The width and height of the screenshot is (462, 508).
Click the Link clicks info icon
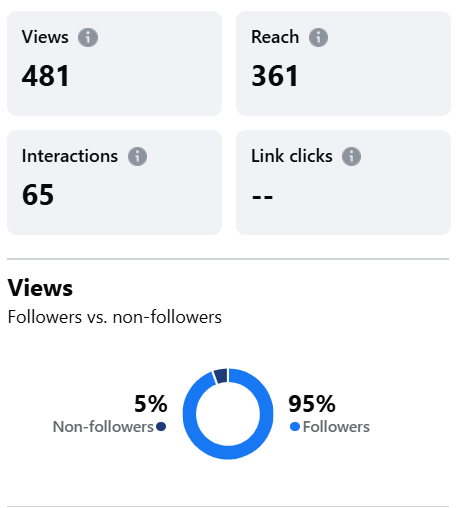[351, 156]
